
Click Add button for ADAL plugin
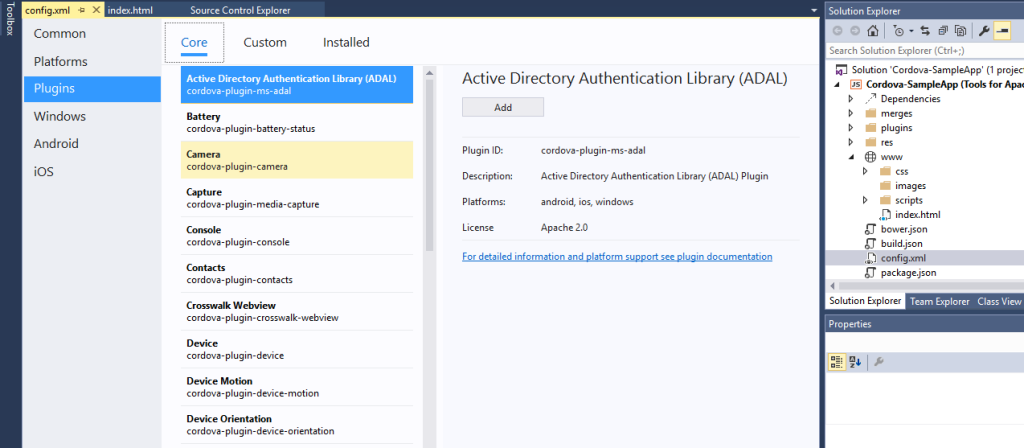click(x=502, y=107)
